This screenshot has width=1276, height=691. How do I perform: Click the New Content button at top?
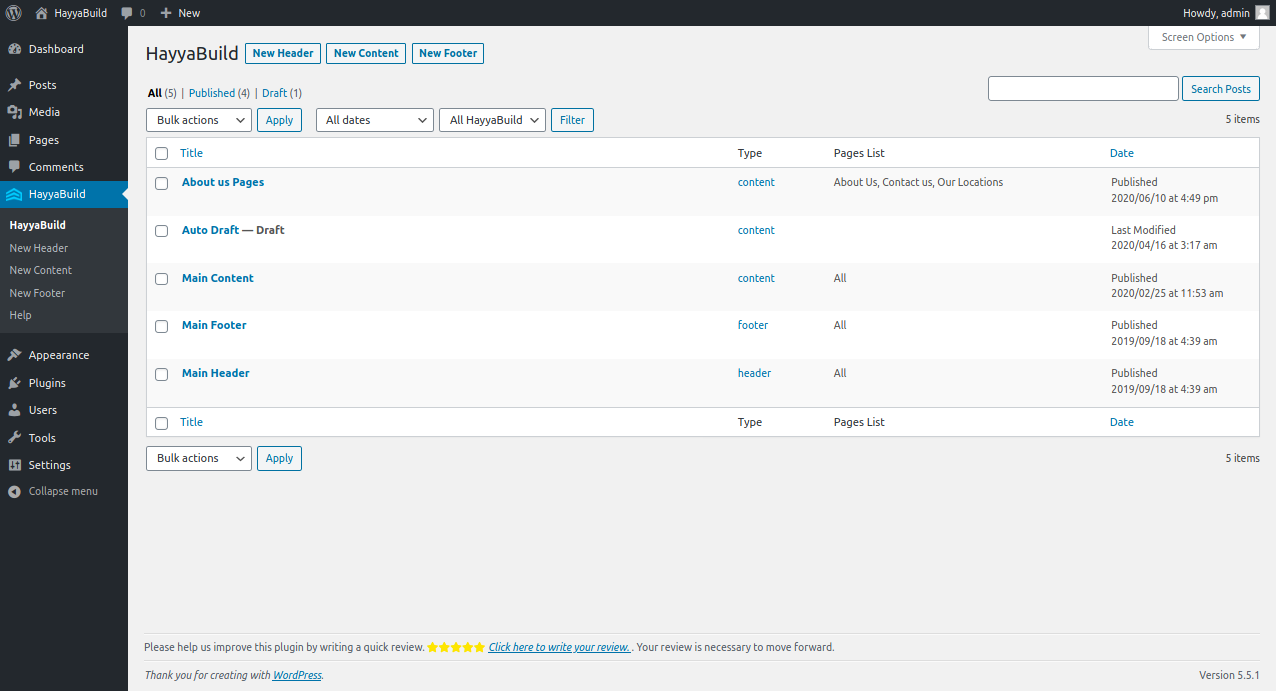[x=366, y=53]
